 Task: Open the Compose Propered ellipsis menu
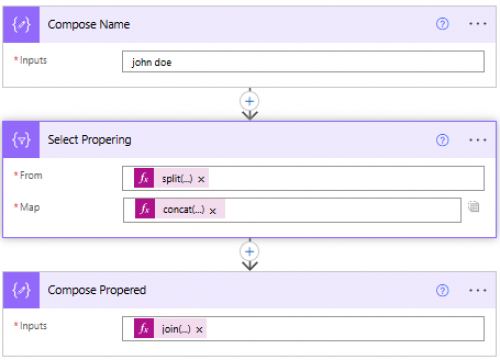point(477,290)
